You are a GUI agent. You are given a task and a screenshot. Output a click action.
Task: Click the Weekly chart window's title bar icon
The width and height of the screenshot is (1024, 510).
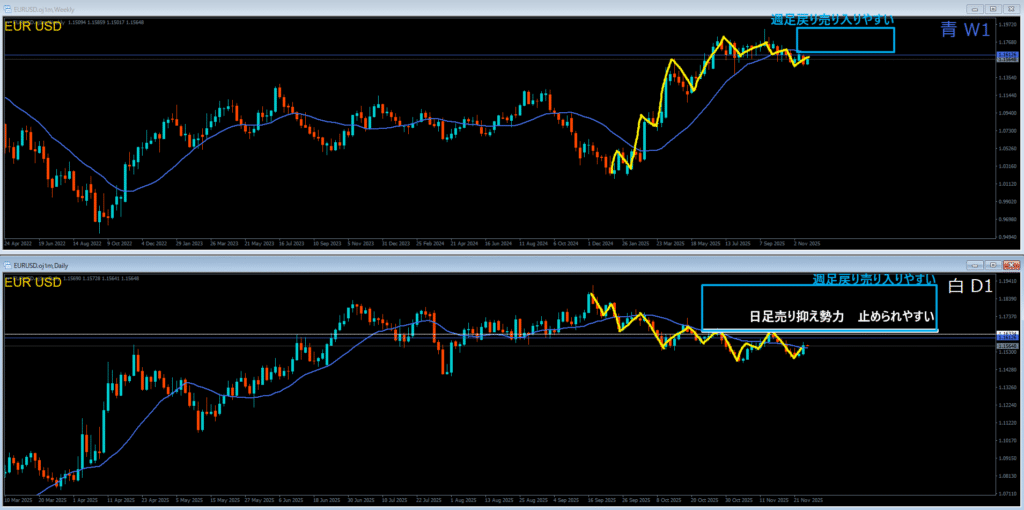click(7, 9)
